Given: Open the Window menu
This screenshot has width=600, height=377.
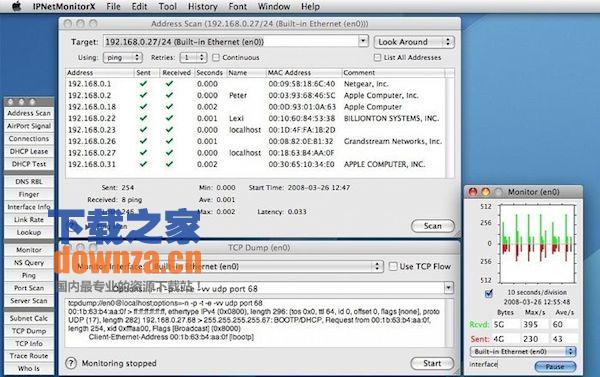Looking at the screenshot, I should click(274, 7).
